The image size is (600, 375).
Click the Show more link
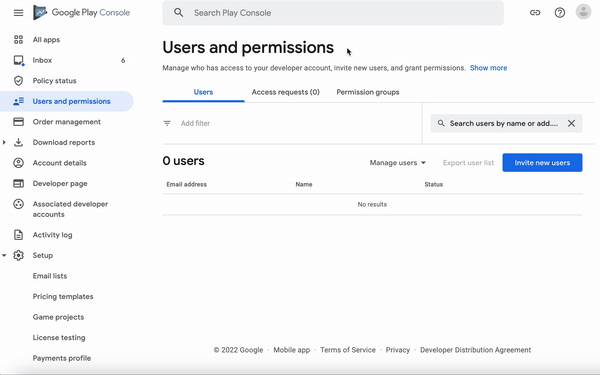488,68
